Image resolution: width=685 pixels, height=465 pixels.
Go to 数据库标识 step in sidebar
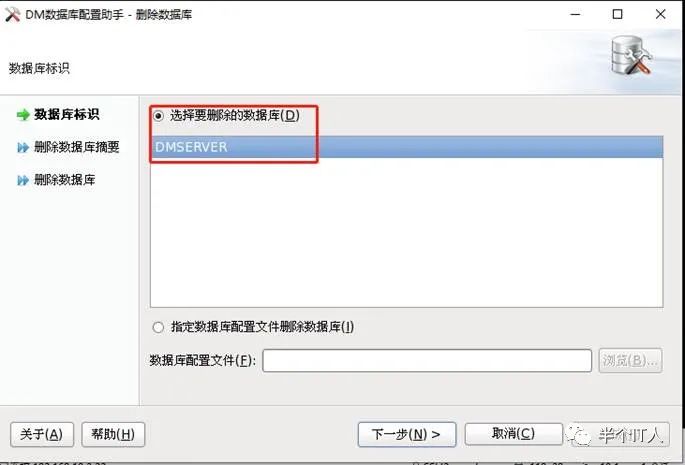pyautogui.click(x=67, y=115)
